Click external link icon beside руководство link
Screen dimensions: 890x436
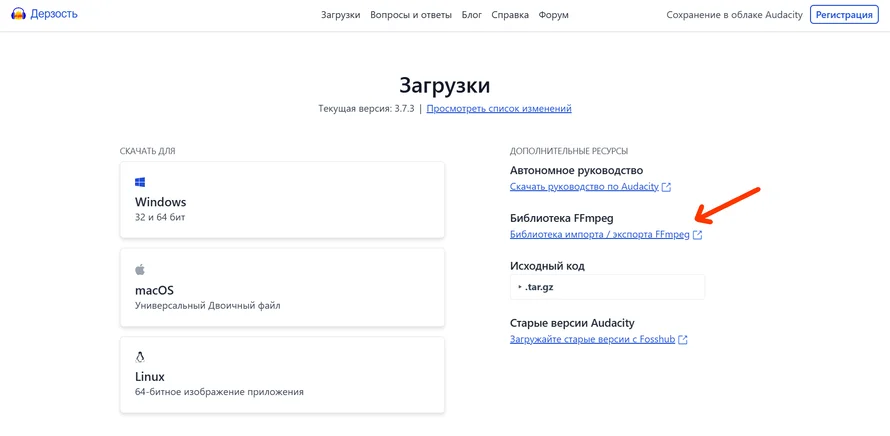[x=666, y=187]
